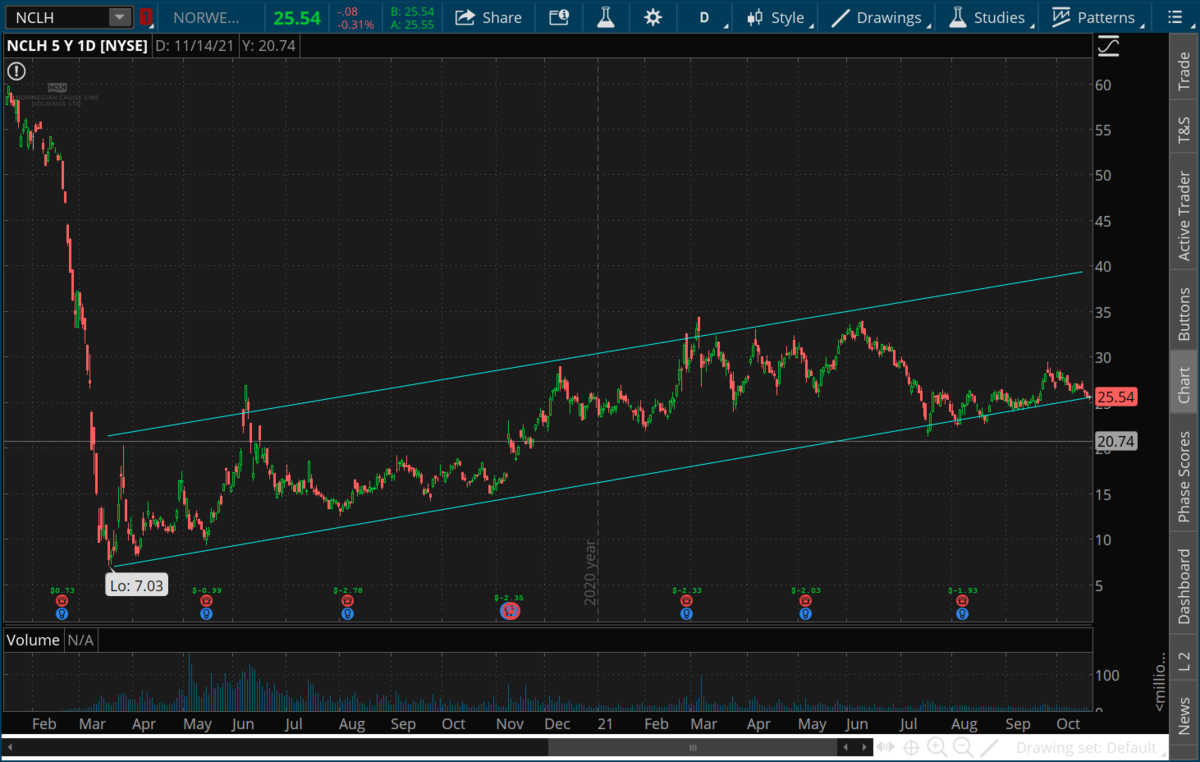Click the red conference call icon under $-0.99
Screen dimensions: 1200x762
(x=206, y=602)
